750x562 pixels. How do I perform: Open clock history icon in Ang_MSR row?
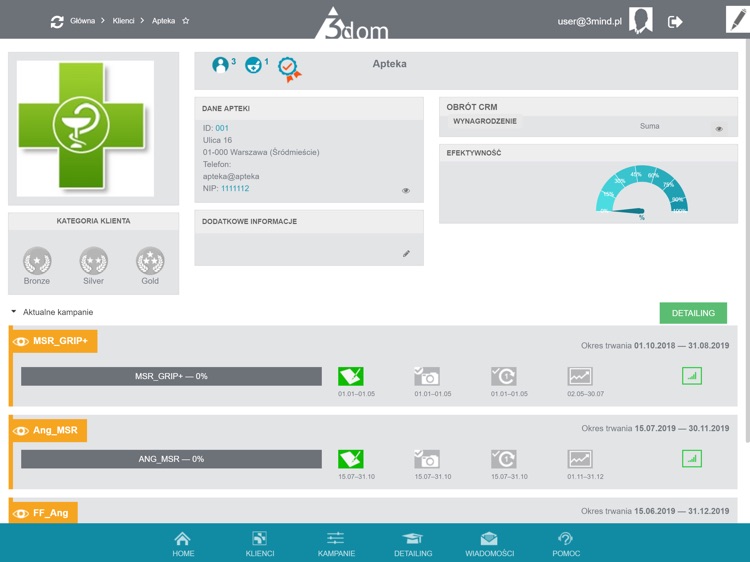point(504,459)
